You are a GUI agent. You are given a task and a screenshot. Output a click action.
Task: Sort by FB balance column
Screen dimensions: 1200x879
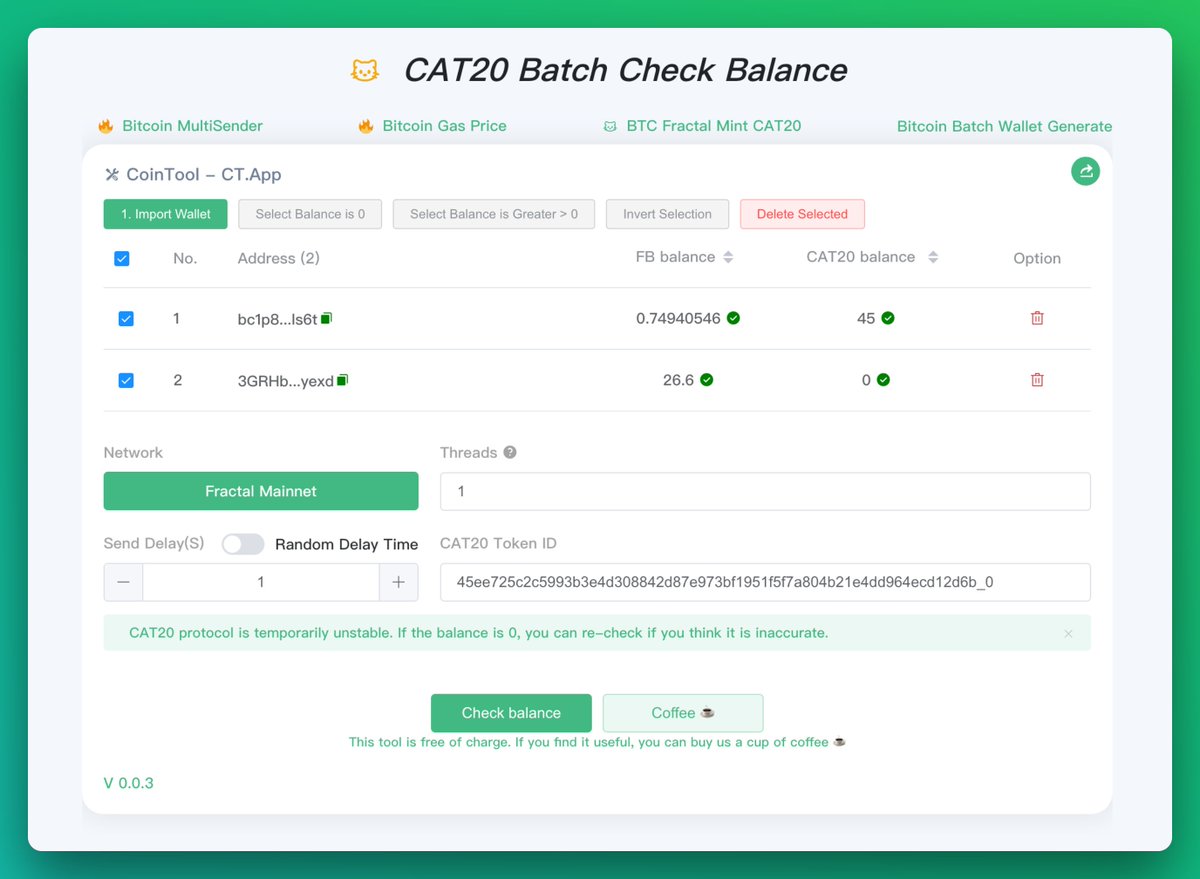click(729, 257)
